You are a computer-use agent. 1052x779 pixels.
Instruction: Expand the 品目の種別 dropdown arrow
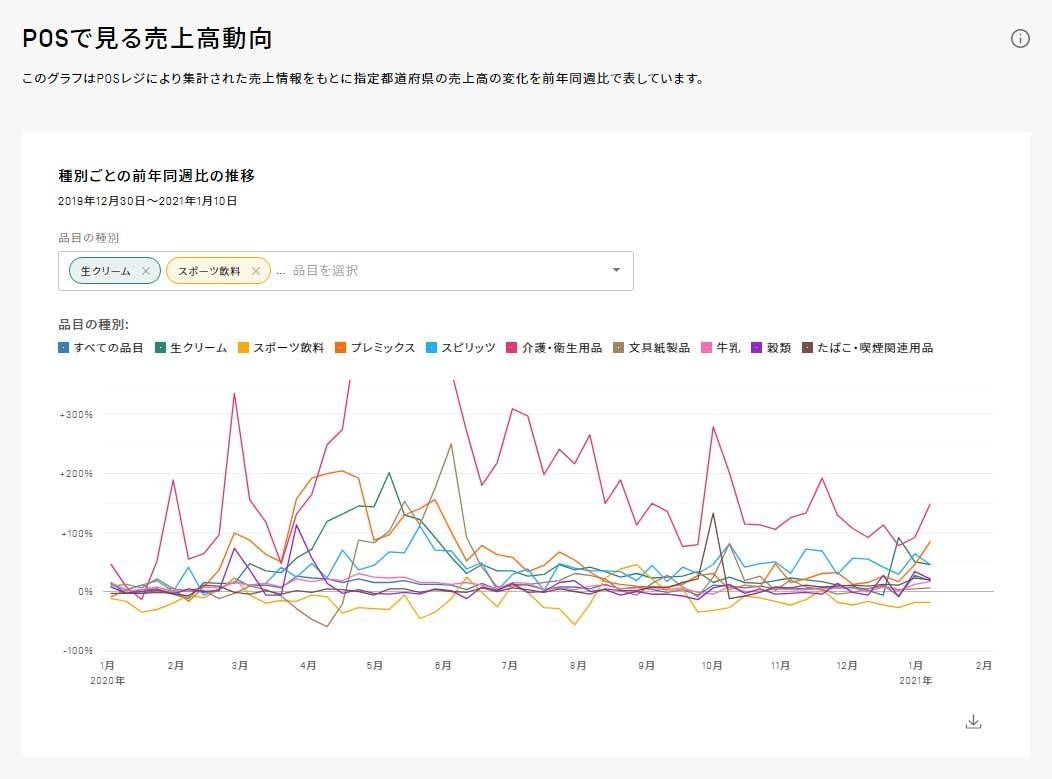[616, 270]
